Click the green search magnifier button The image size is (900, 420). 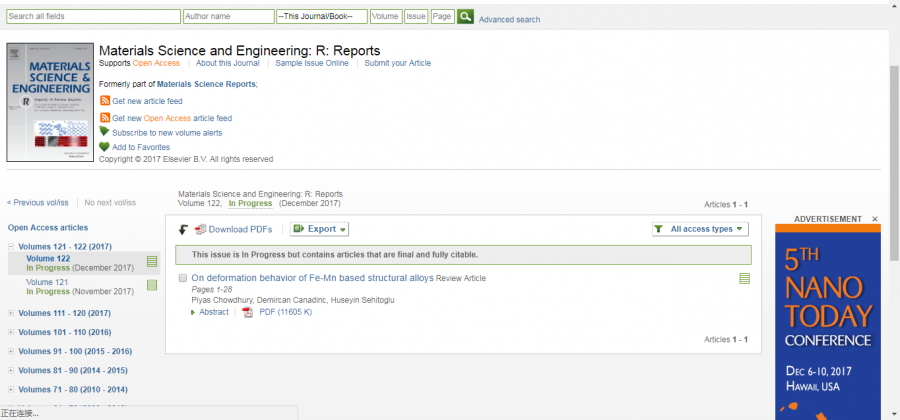click(x=465, y=17)
